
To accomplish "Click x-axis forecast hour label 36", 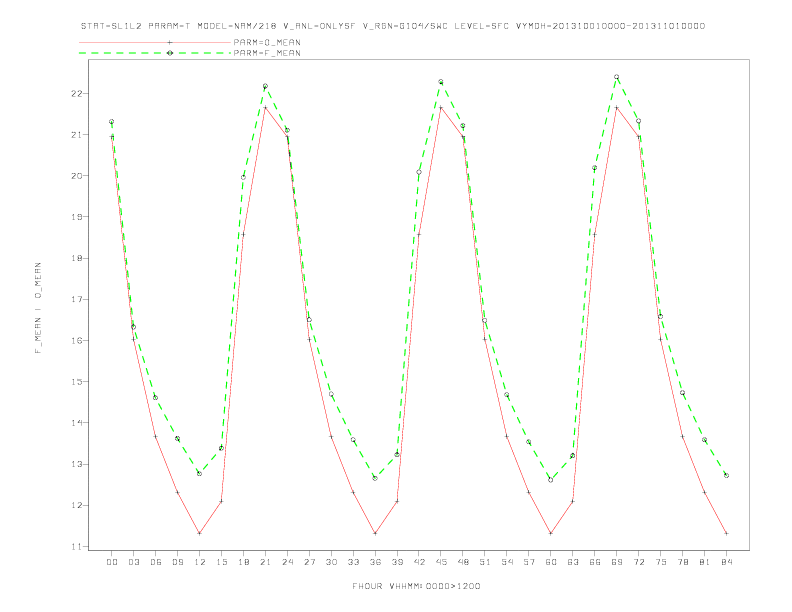I will click(x=375, y=562).
